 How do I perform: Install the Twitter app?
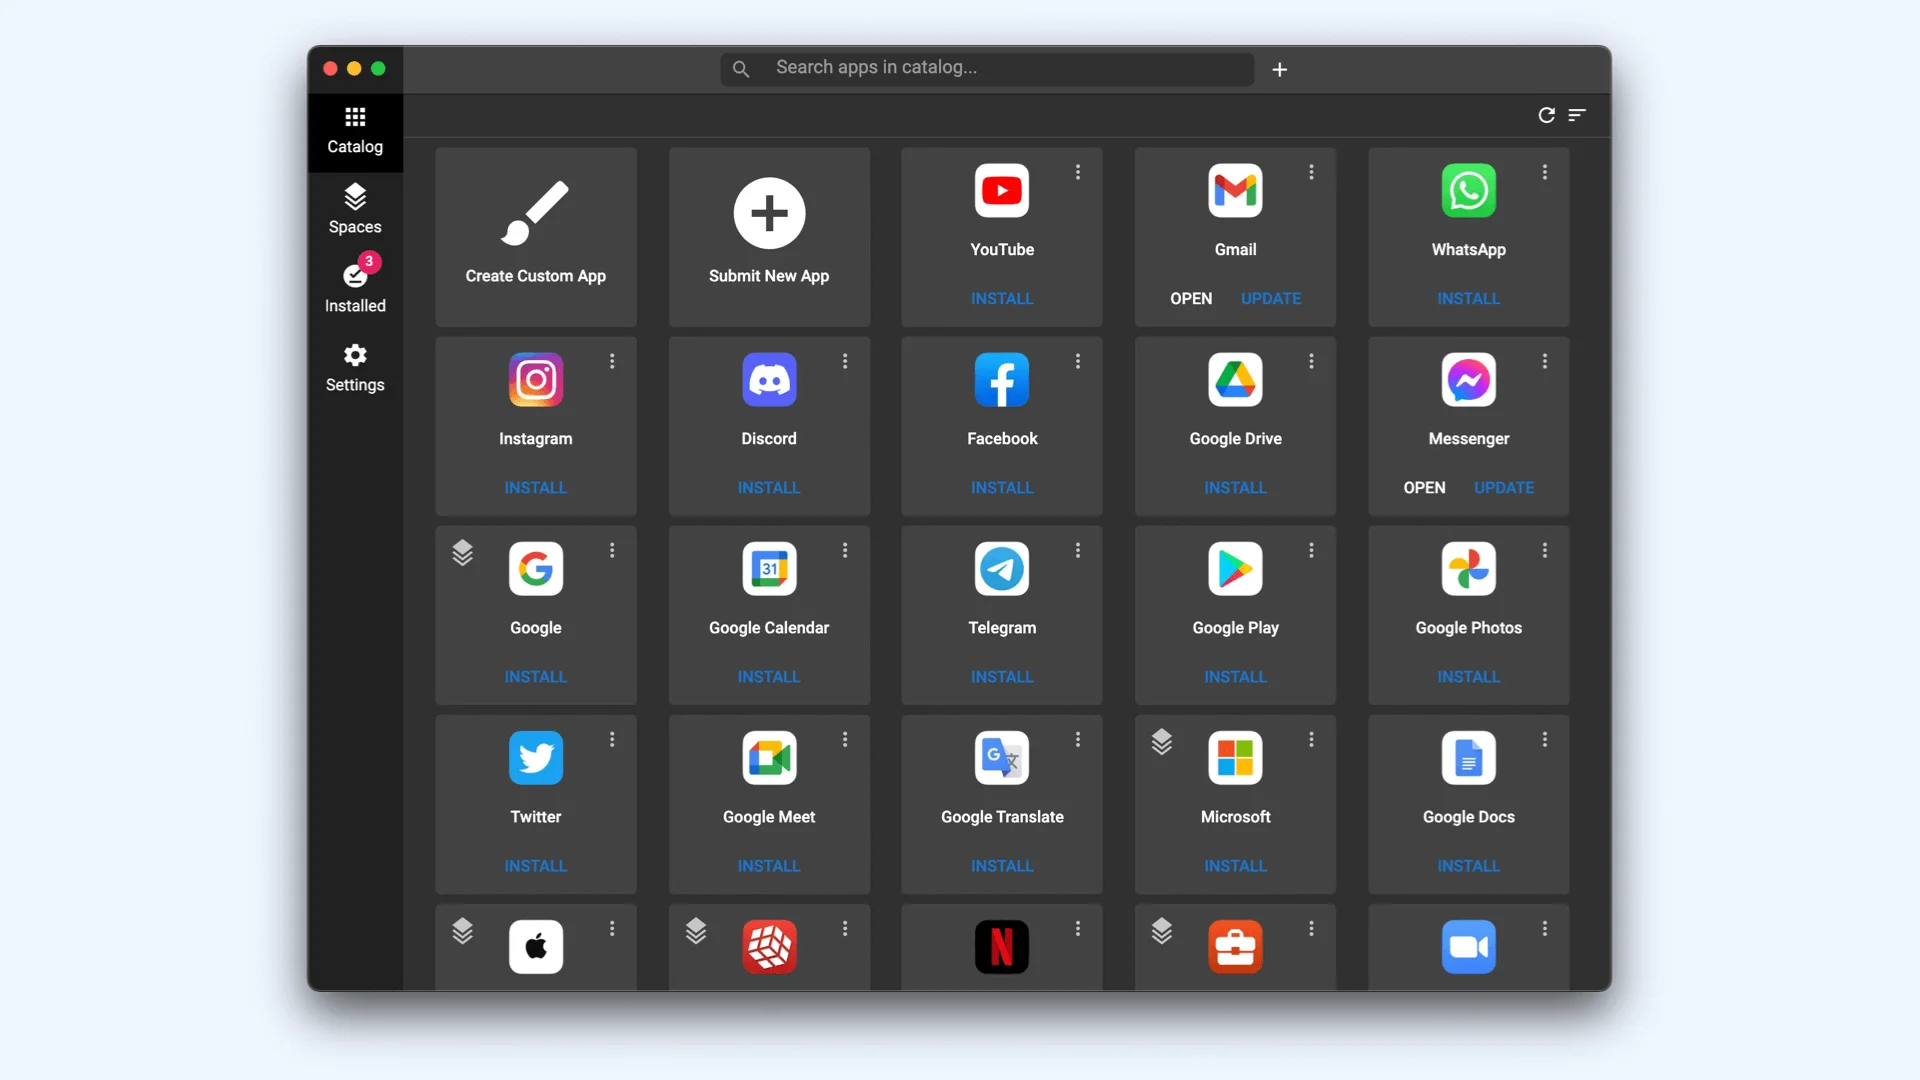[536, 865]
